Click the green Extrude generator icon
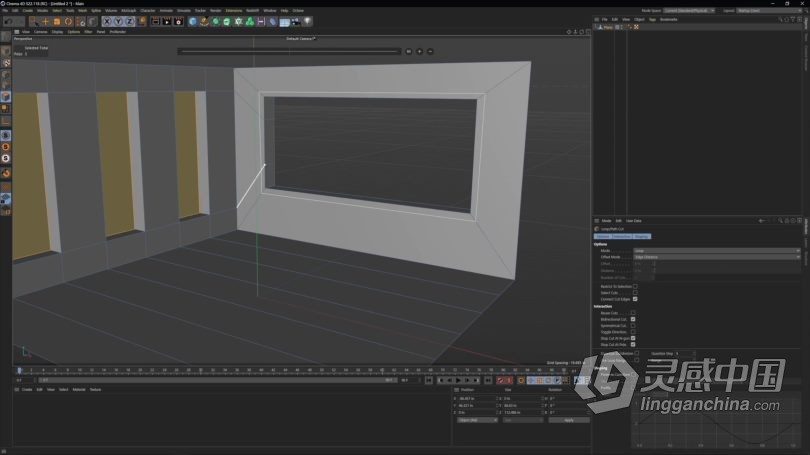The width and height of the screenshot is (810, 455). (227, 22)
